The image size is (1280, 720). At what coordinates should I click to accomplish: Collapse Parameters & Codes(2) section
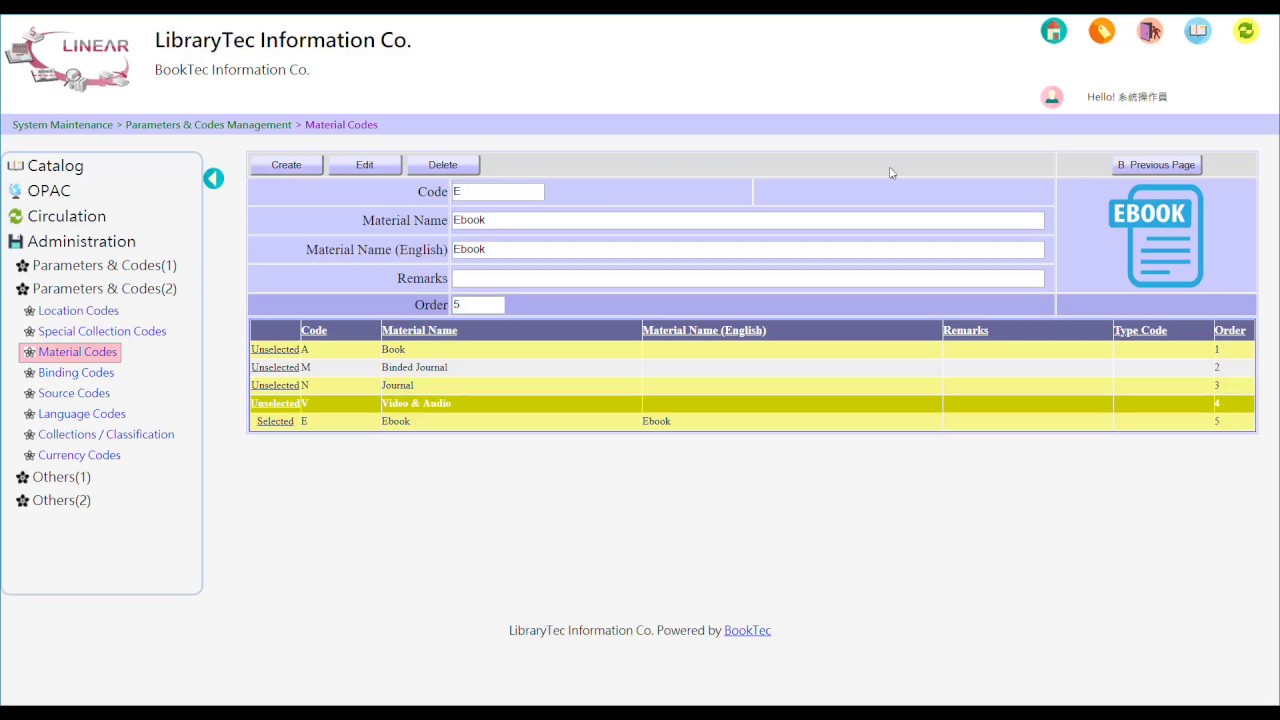(105, 289)
